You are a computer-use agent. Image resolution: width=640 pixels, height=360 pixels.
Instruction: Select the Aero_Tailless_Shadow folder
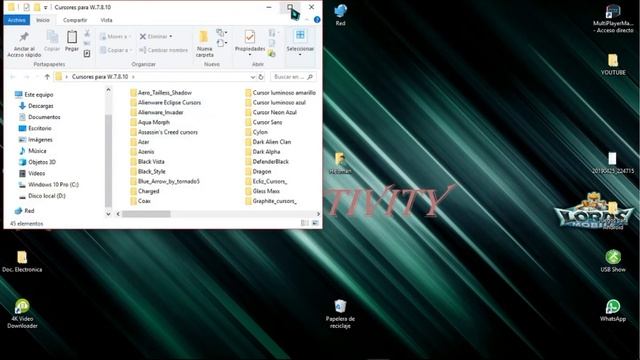(161, 93)
